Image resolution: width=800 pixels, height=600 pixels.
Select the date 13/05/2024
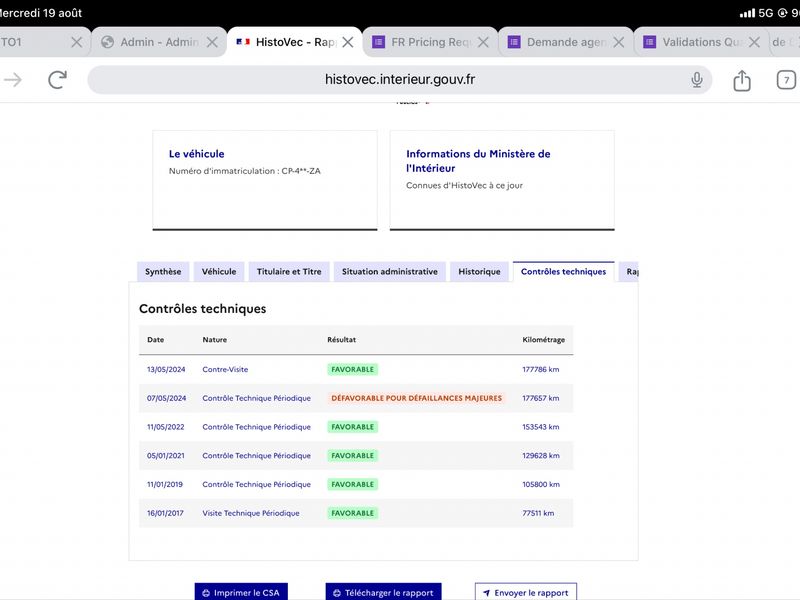point(166,369)
